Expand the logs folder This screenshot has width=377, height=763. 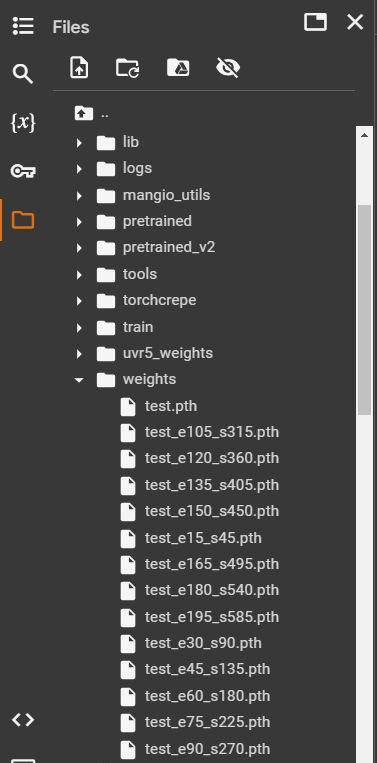[79, 169]
